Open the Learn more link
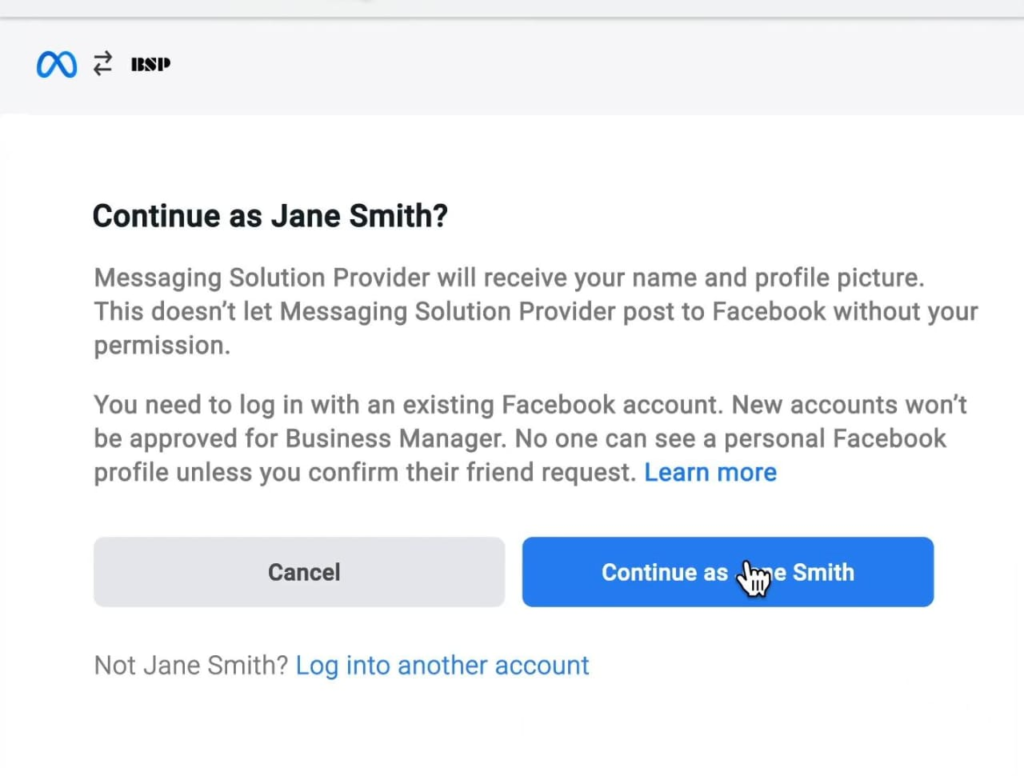1024x776 pixels. [x=711, y=472]
